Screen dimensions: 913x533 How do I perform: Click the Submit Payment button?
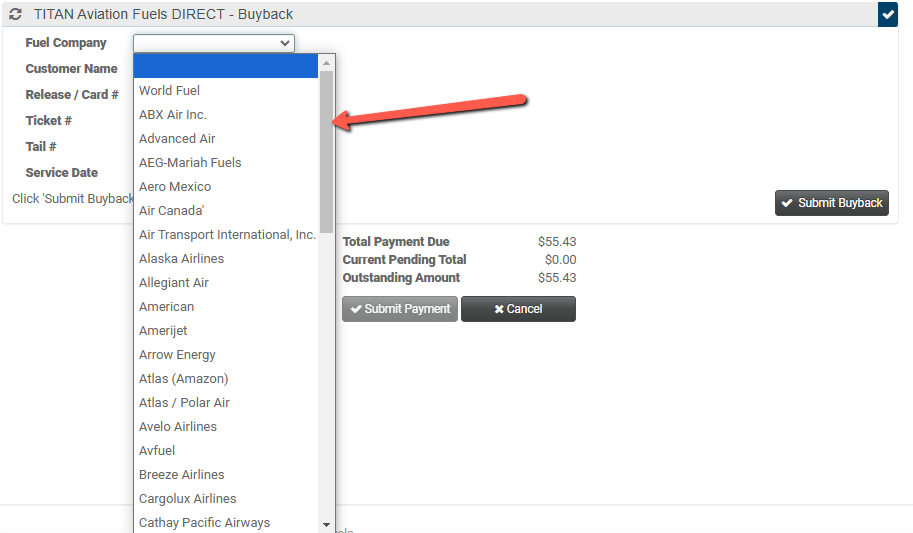click(x=400, y=309)
